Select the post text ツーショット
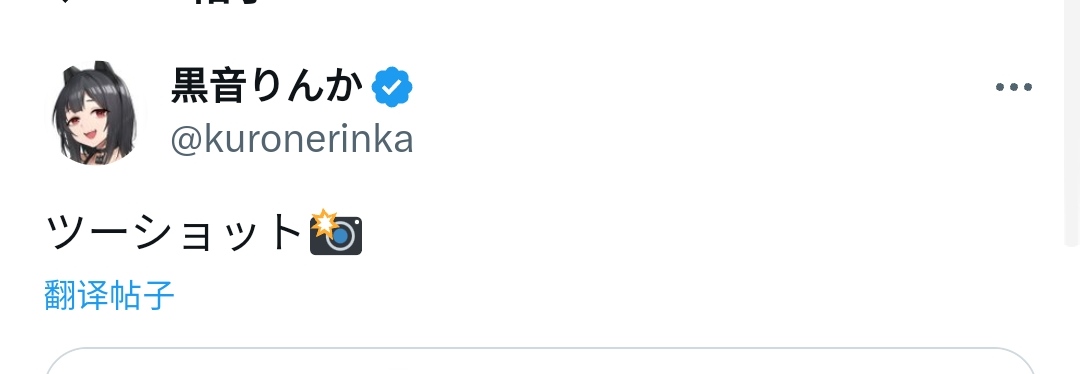 174,233
